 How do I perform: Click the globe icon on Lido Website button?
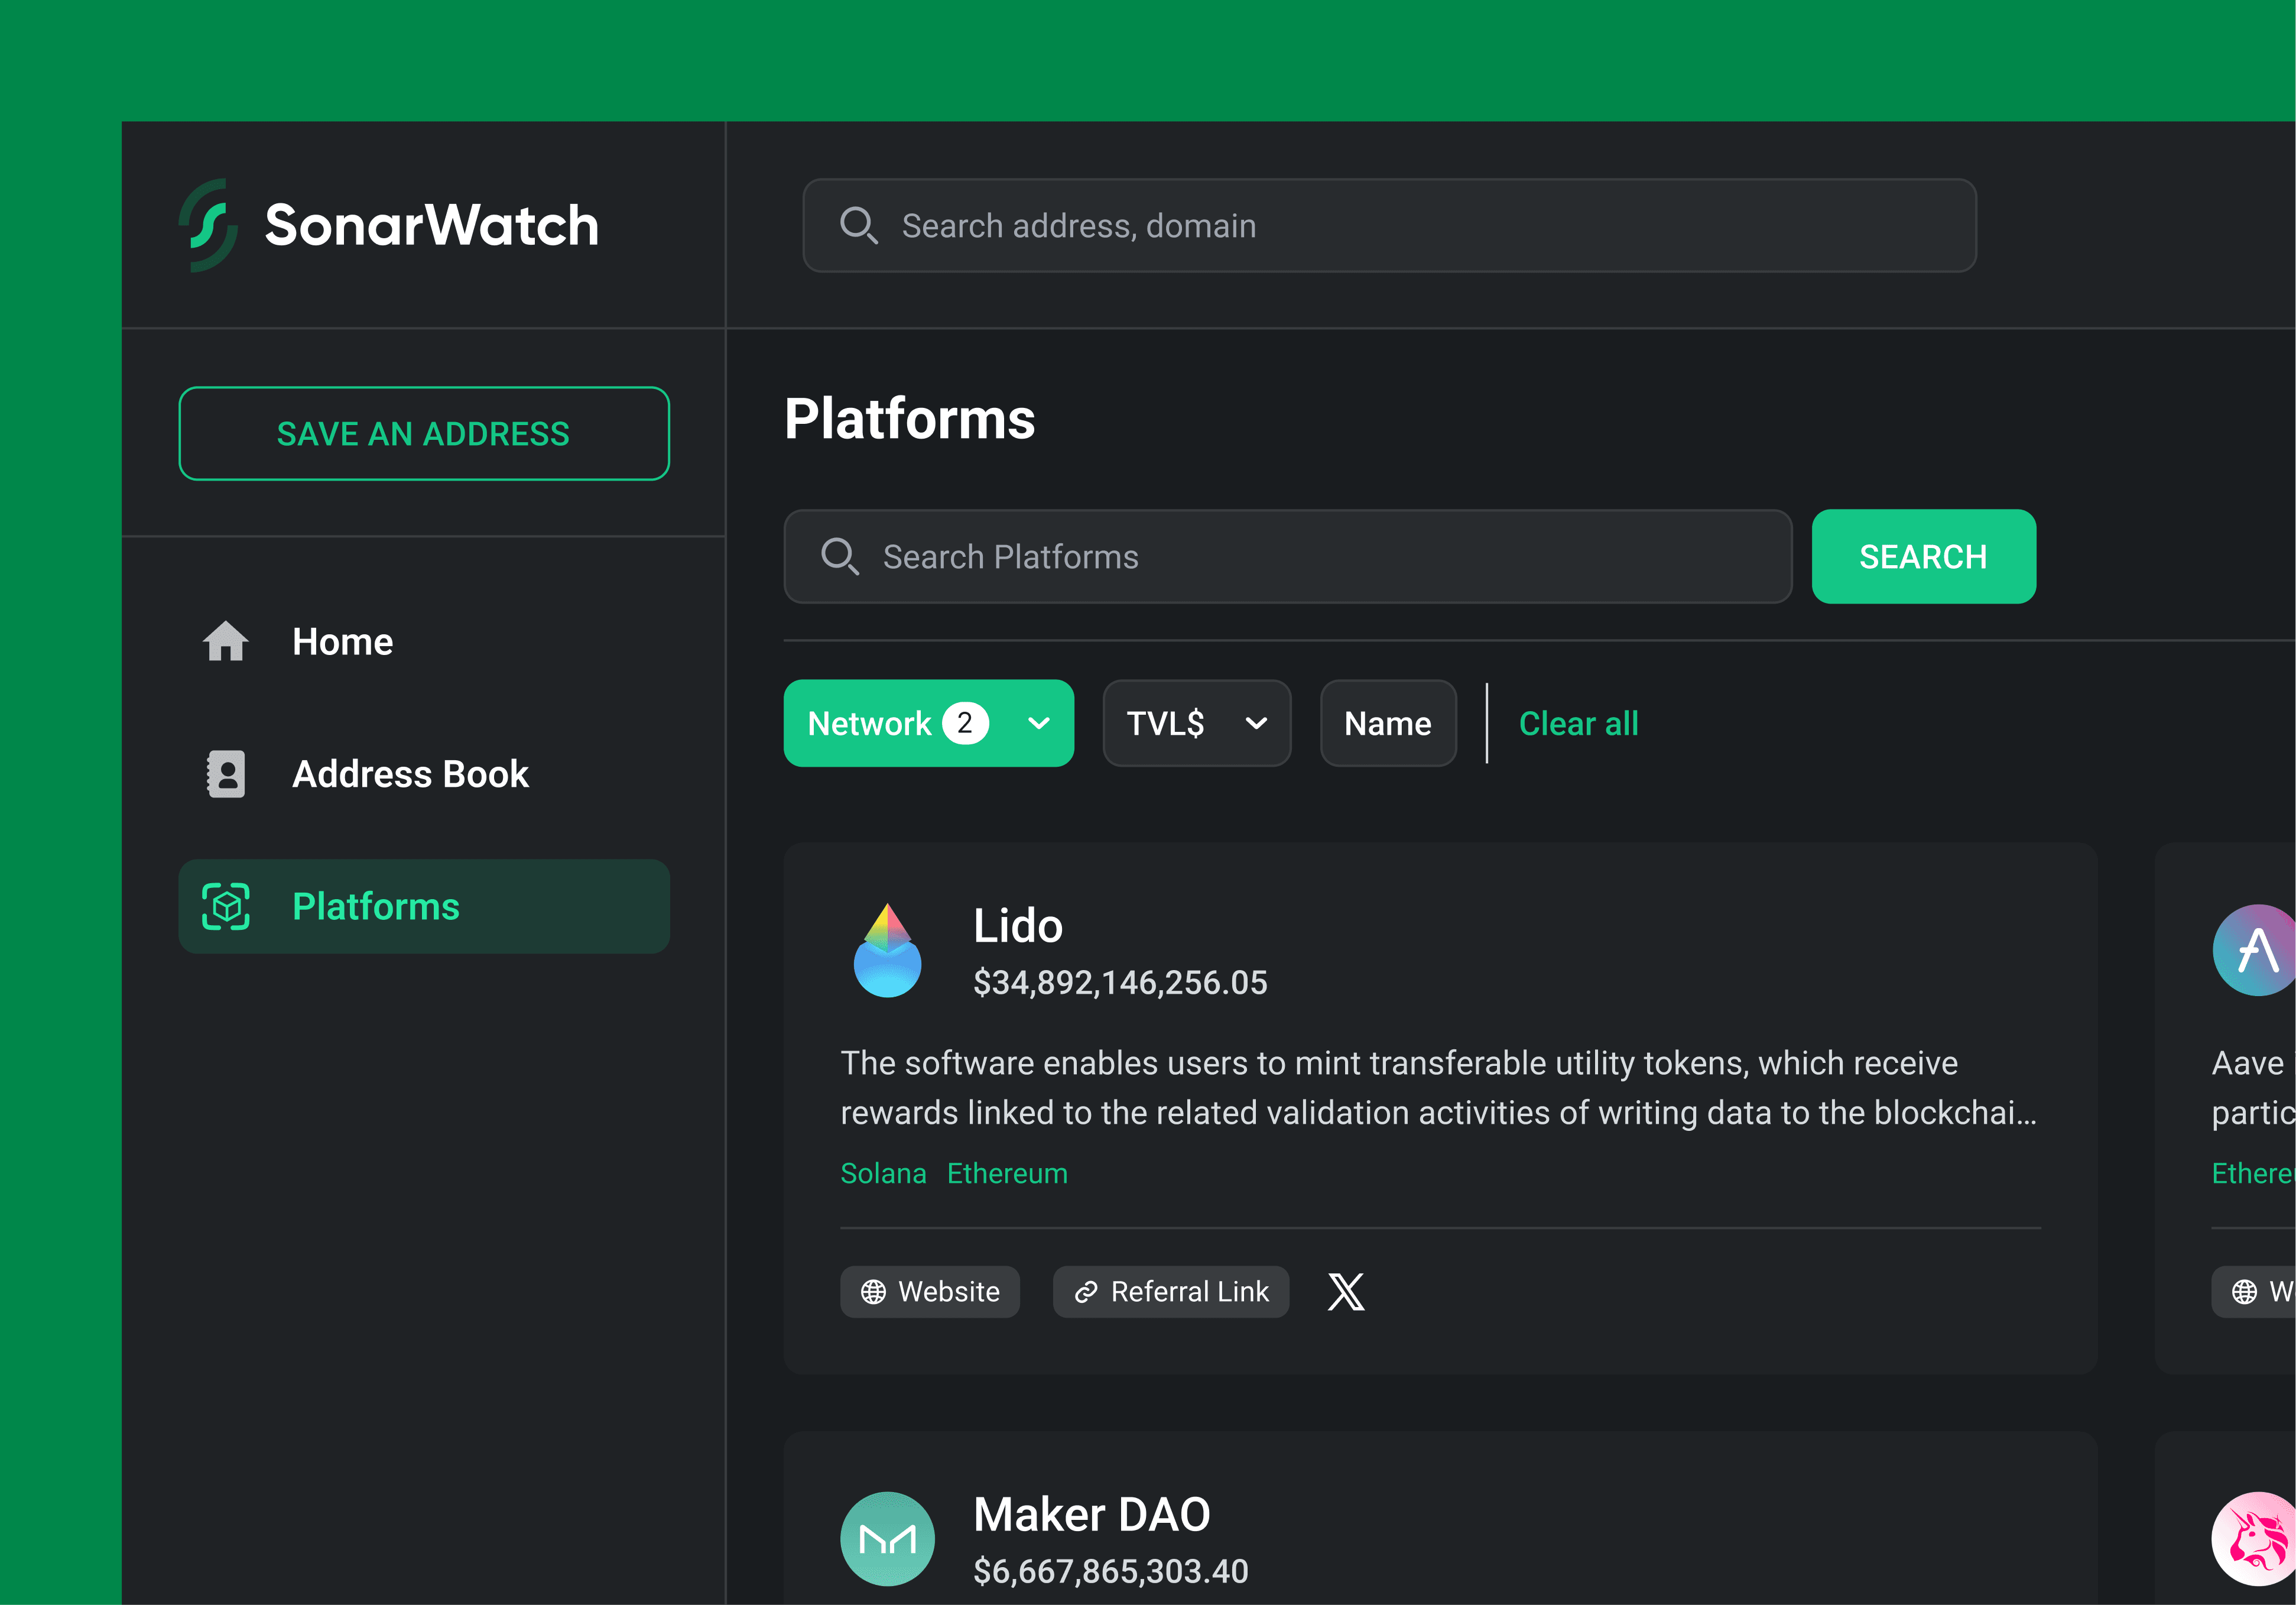point(873,1292)
